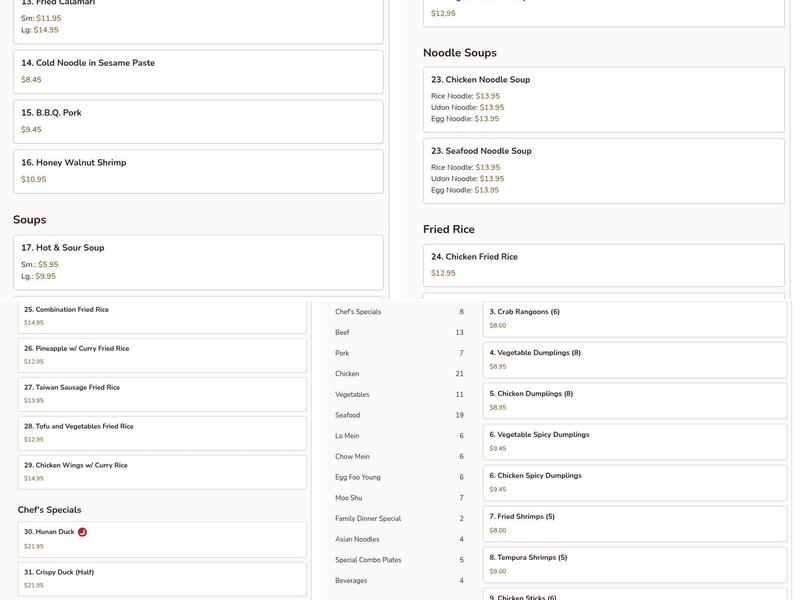Select the Seafood Noodle Soup item
The width and height of the screenshot is (800, 600).
603,170
